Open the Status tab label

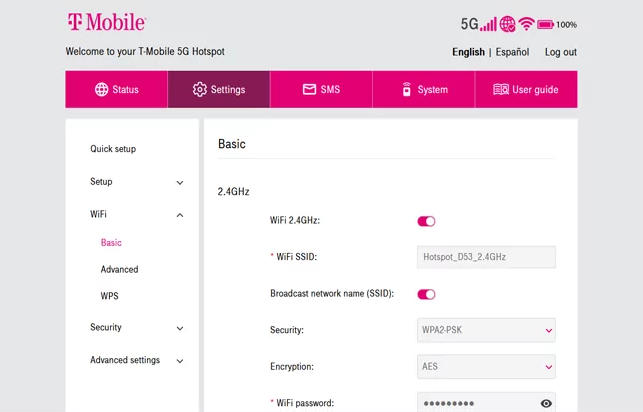pos(125,89)
